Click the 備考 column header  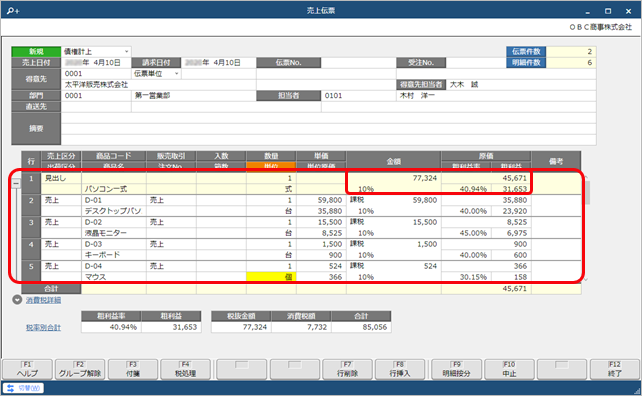tap(556, 161)
